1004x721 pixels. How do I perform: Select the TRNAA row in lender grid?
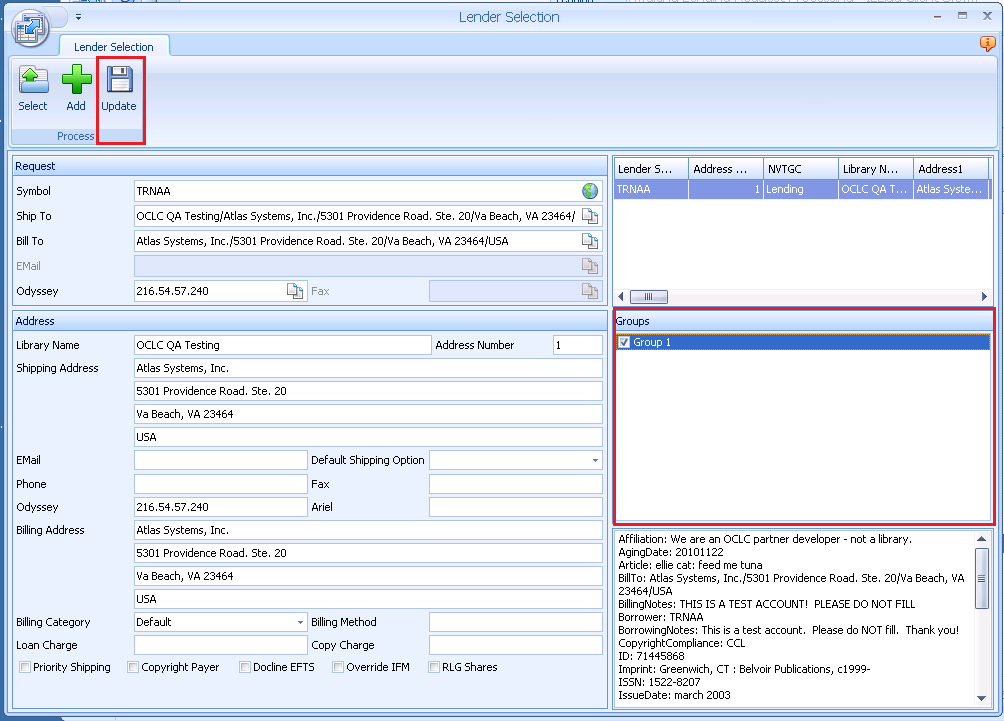(650, 189)
